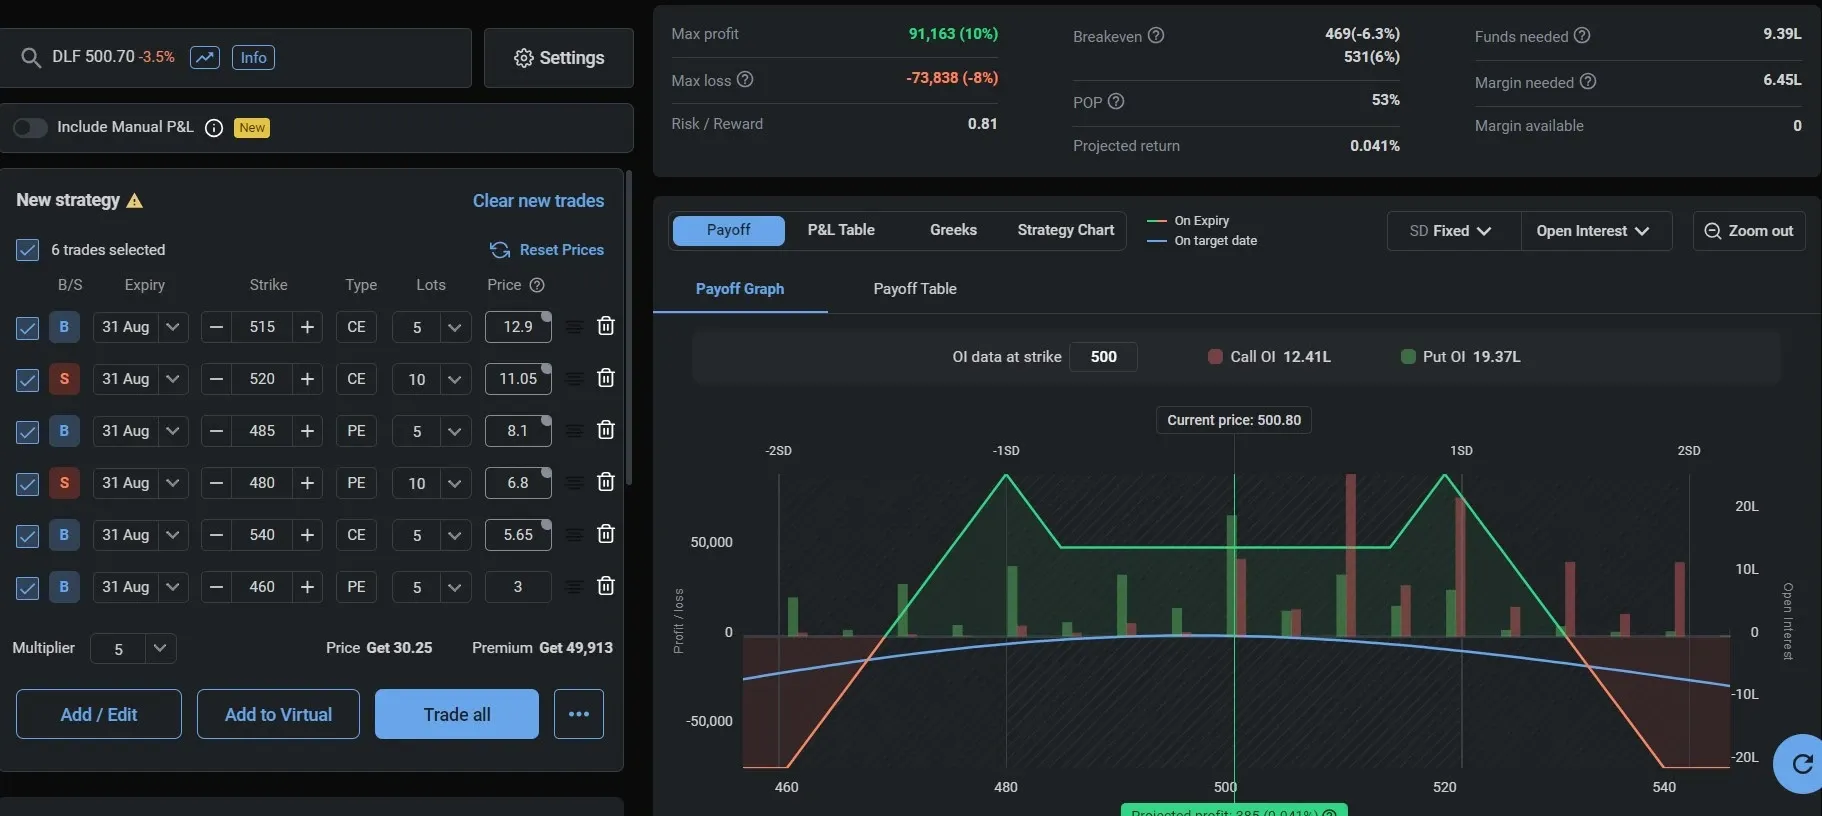The height and width of the screenshot is (816, 1822).
Task: Open lots dropdown on 460 PE row
Action: 455,587
